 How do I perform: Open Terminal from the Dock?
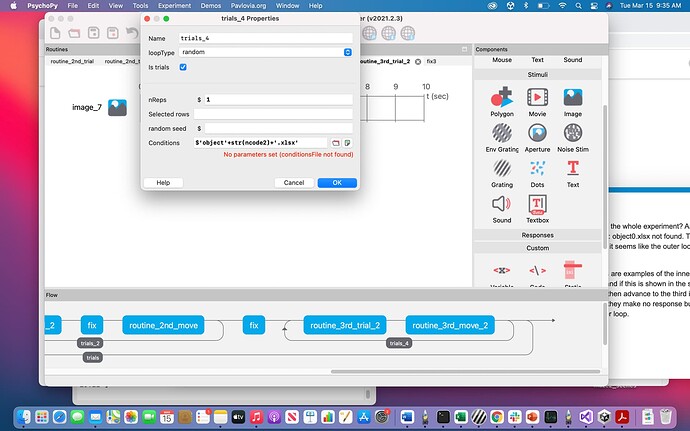[x=443, y=416]
